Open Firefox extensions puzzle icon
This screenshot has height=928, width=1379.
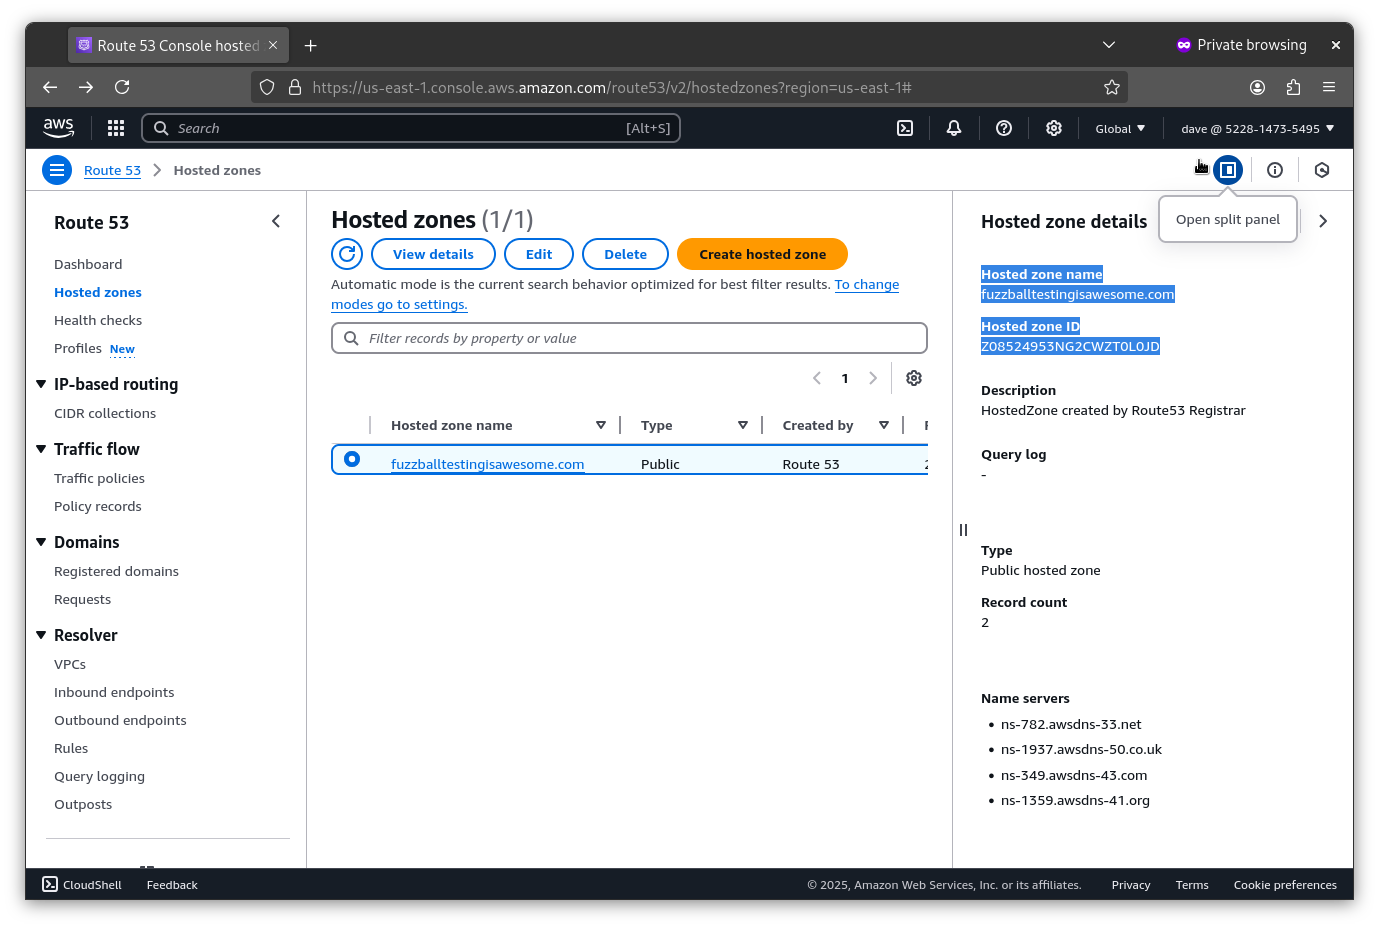[x=1293, y=87]
